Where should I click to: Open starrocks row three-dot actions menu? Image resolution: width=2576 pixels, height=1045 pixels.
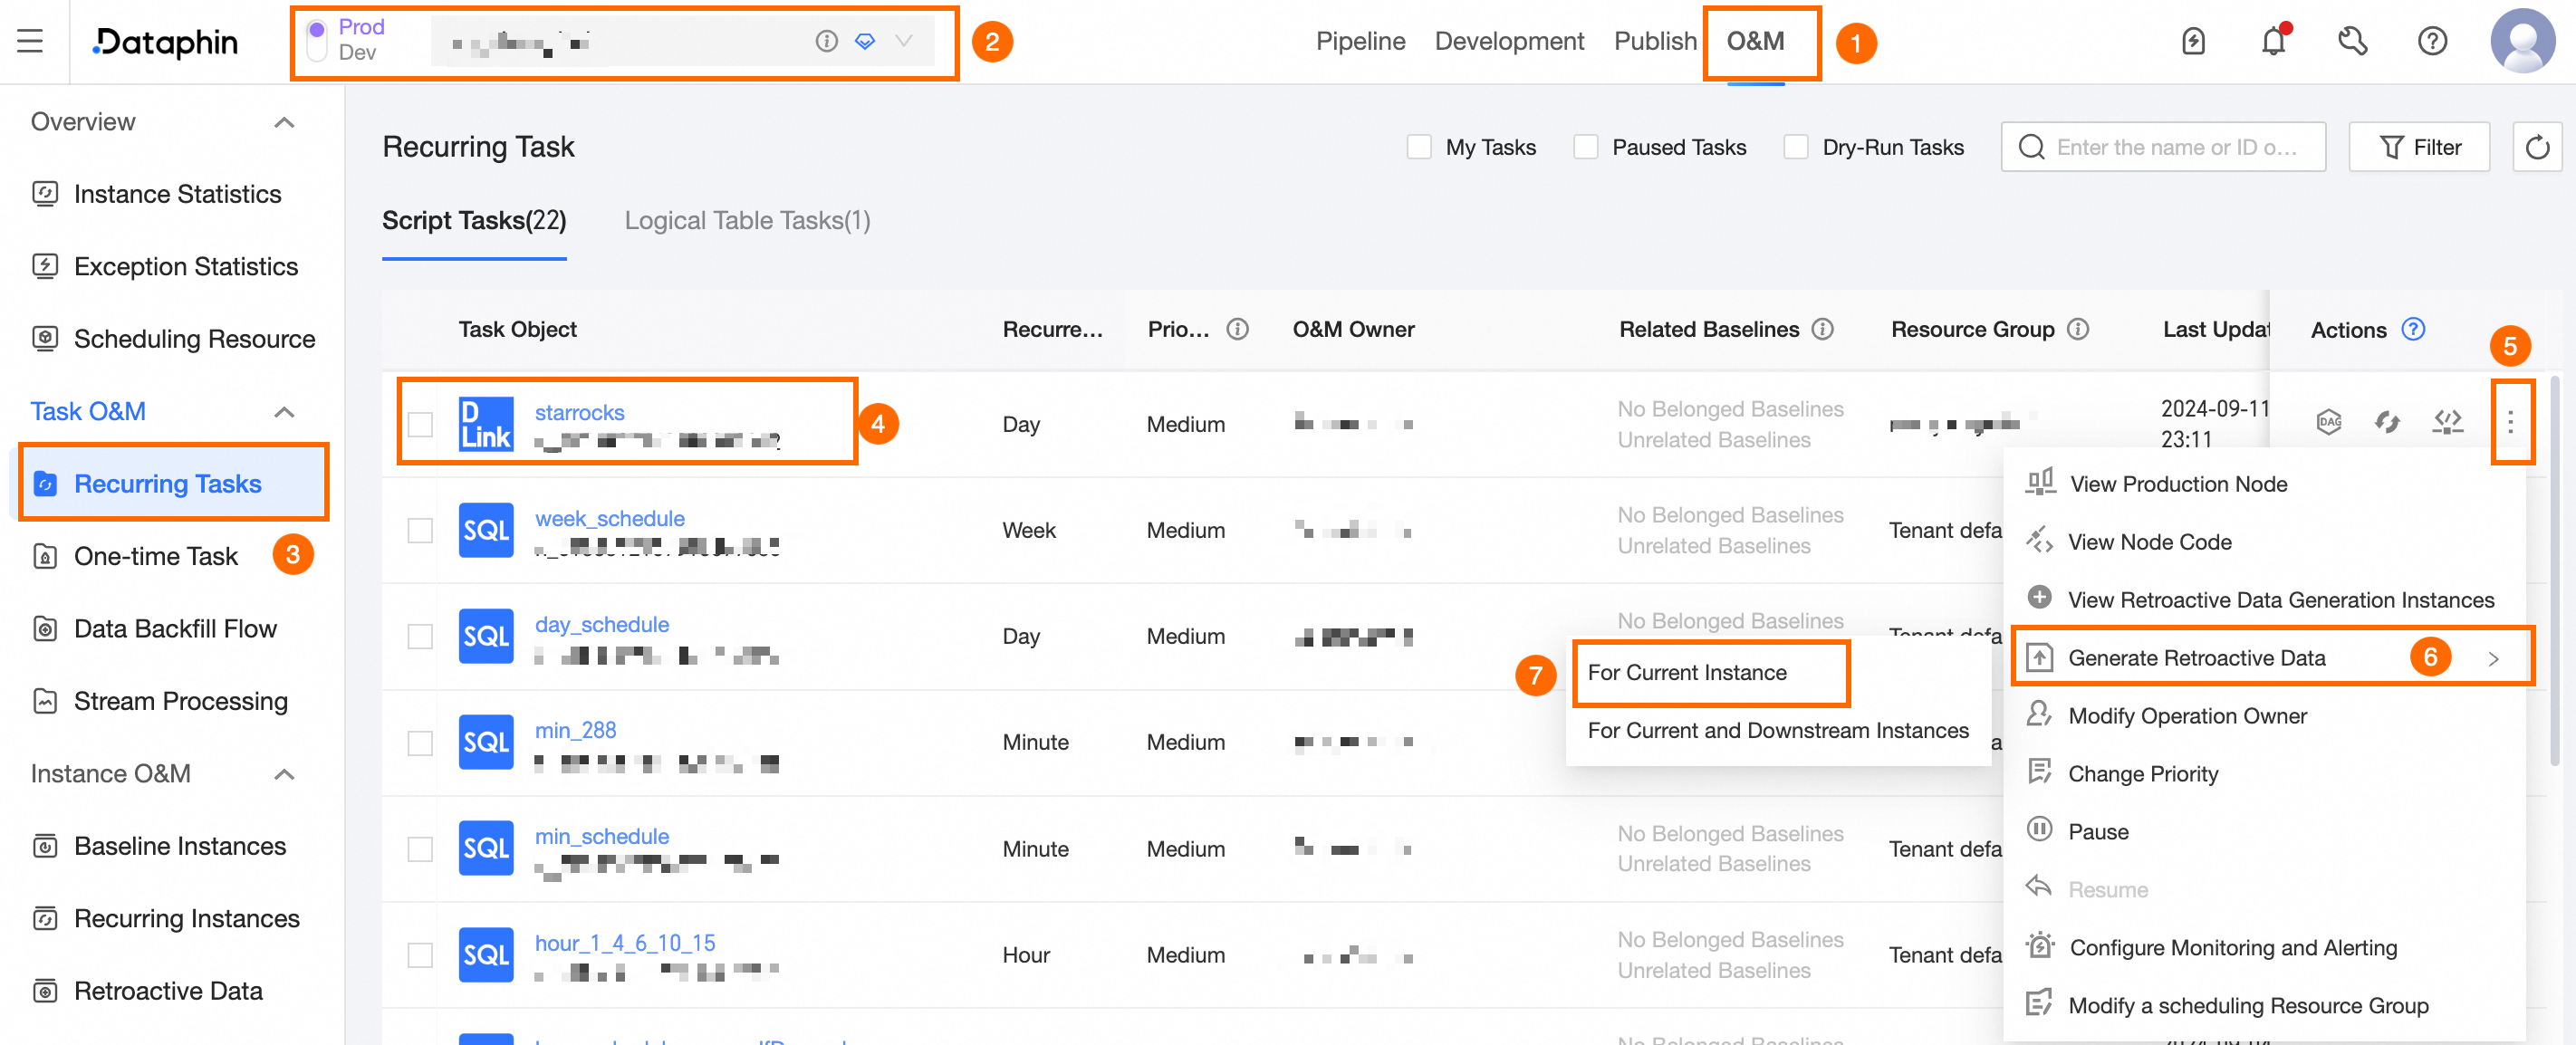2510,422
